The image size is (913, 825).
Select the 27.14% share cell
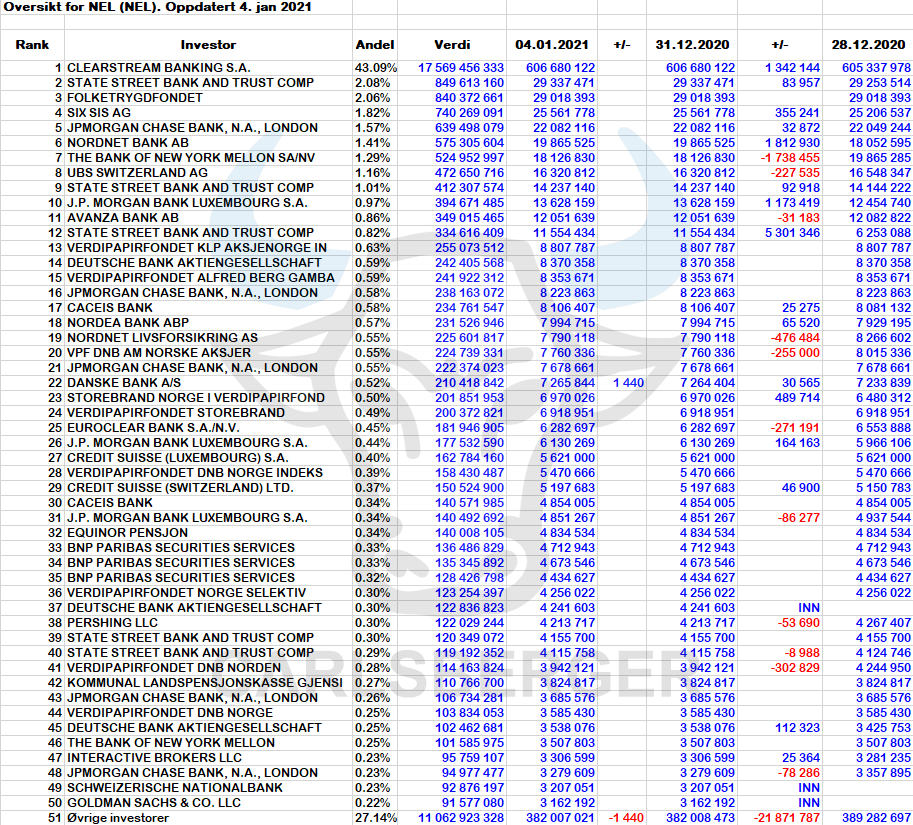376,818
